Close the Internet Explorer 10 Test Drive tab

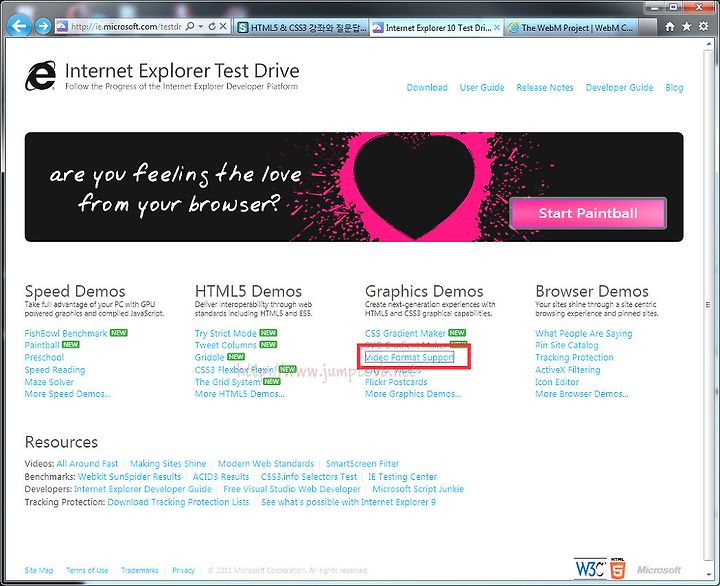pos(497,28)
